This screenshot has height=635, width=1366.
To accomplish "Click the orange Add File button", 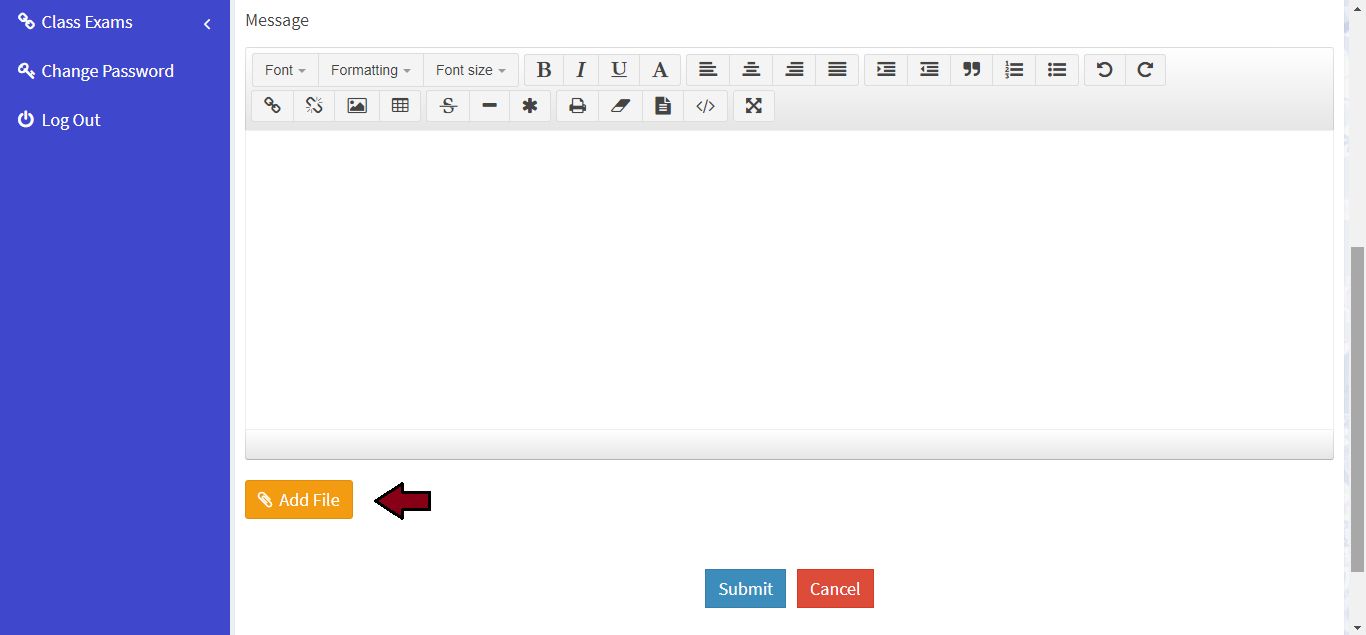I will [x=299, y=500].
